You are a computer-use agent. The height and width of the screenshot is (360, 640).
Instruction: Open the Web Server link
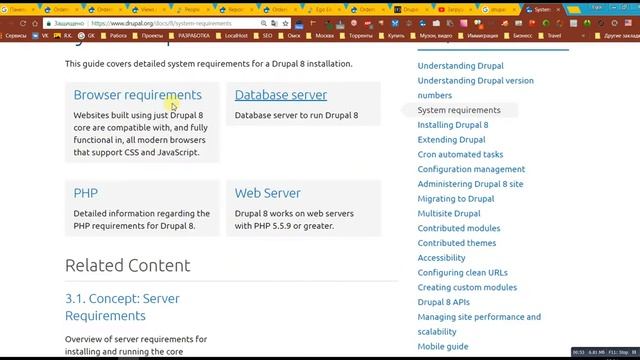tap(268, 193)
